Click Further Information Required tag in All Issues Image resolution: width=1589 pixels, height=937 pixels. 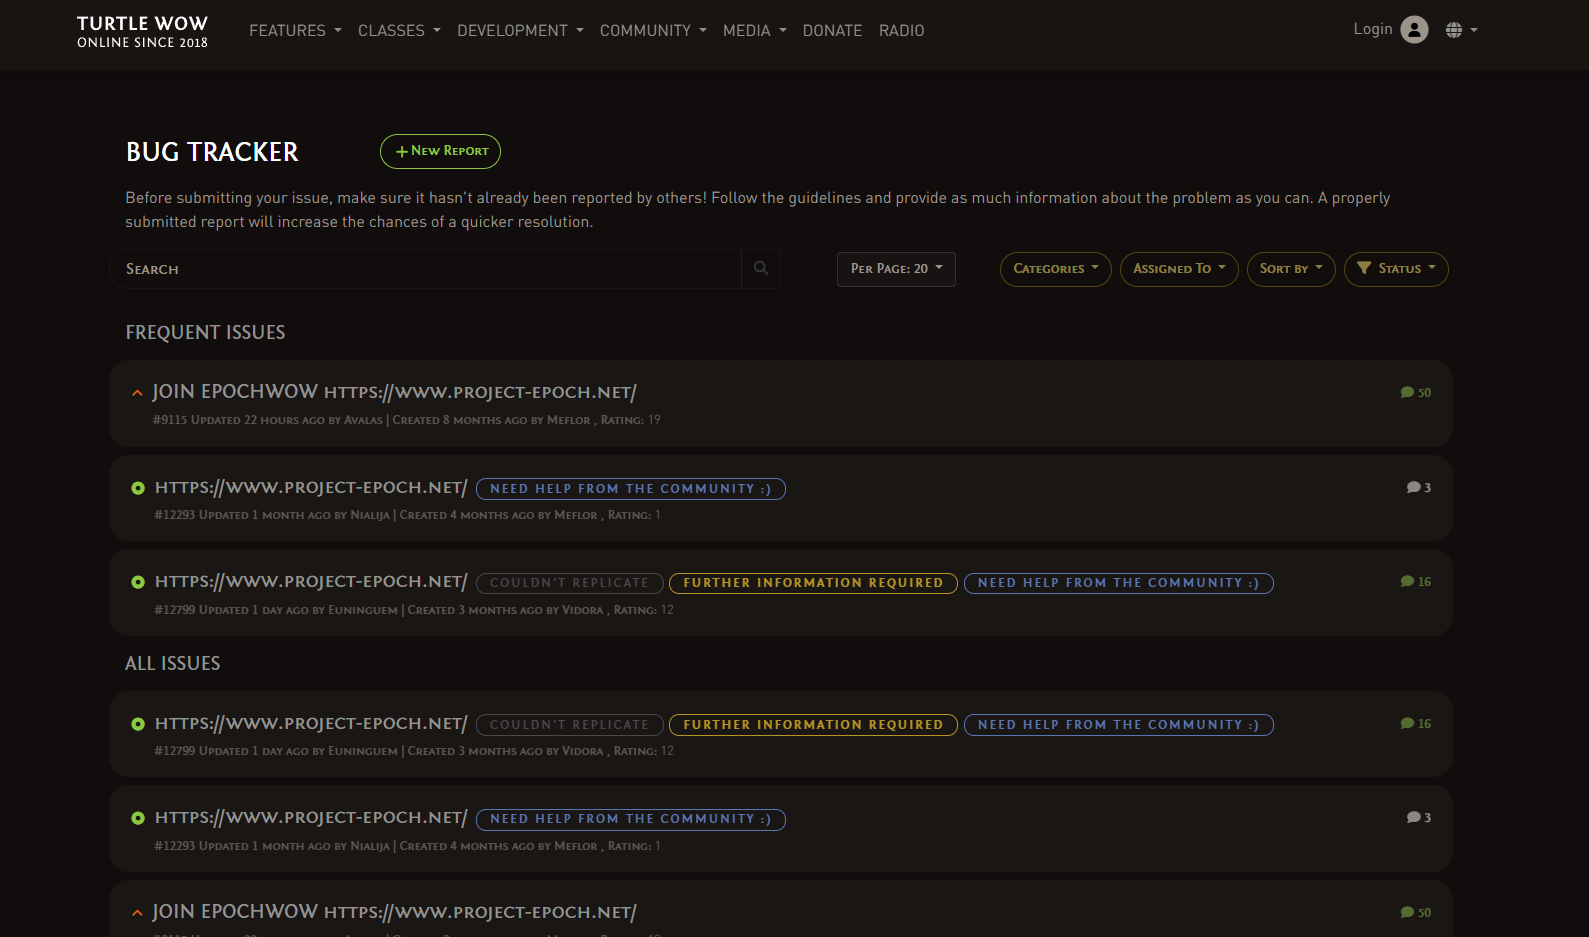[x=813, y=725]
